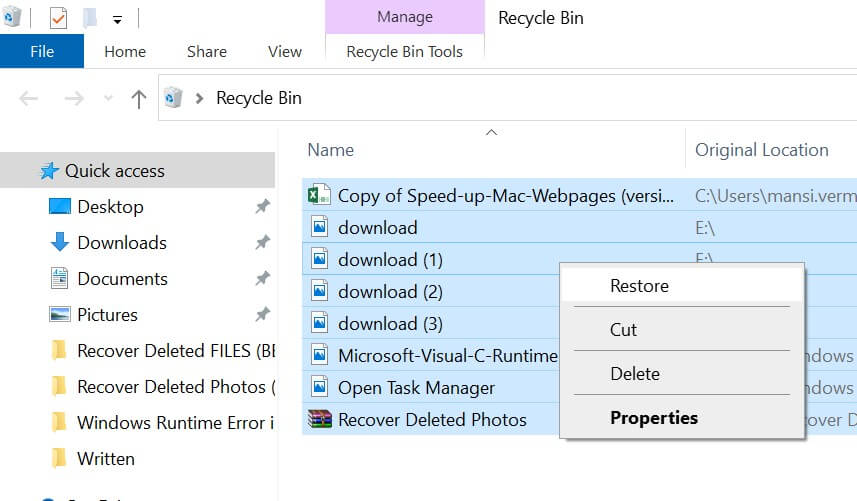
Task: Click the image icon beside download (3)
Action: click(x=320, y=322)
